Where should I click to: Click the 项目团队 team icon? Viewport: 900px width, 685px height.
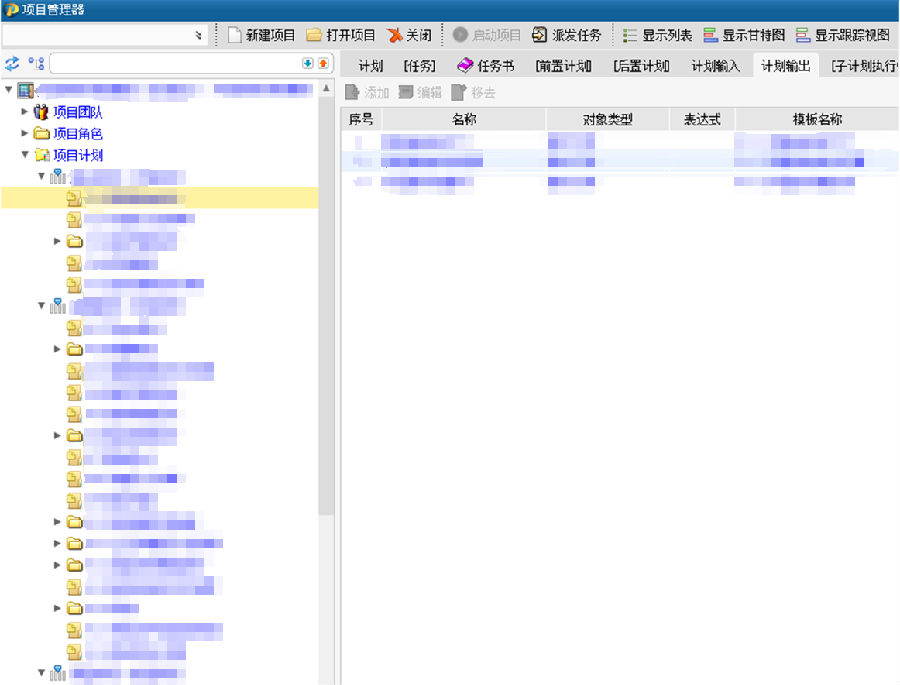(x=41, y=112)
